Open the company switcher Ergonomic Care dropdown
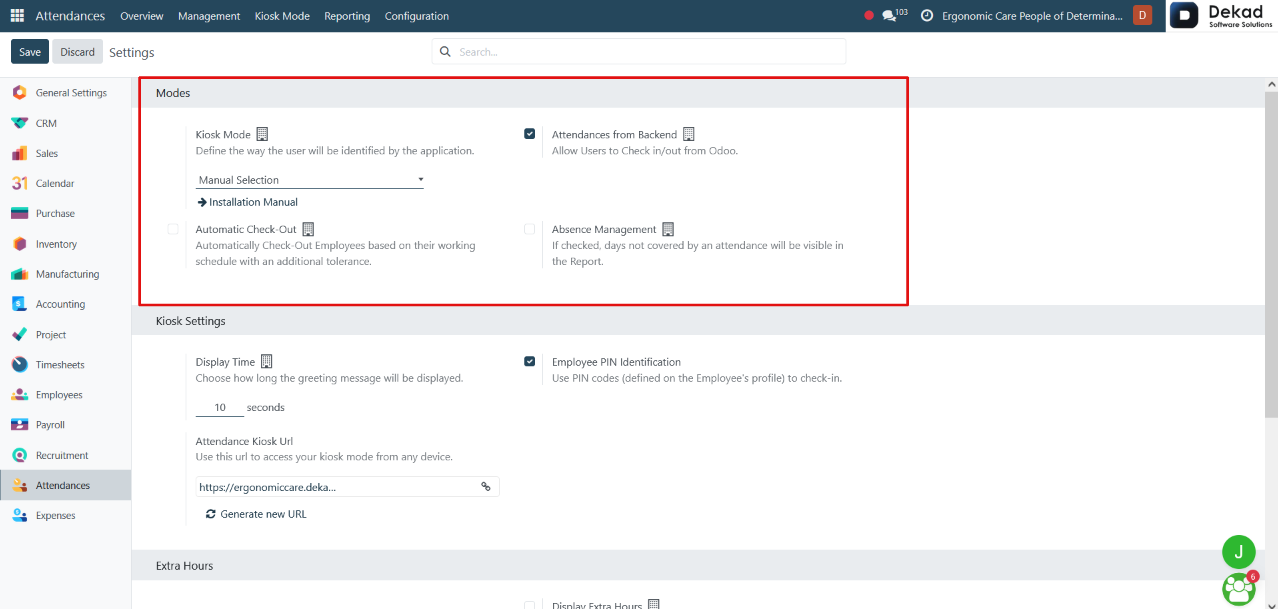This screenshot has height=609, width=1278. click(1032, 16)
